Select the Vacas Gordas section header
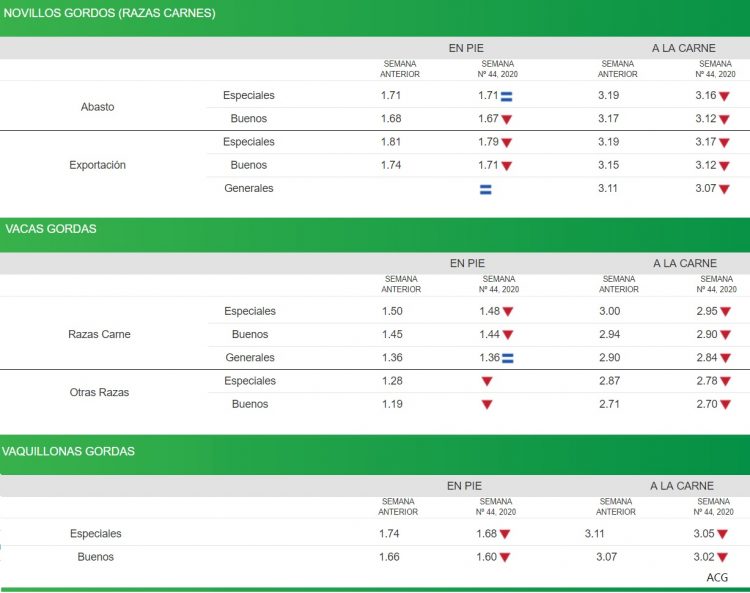Screen dimensions: 750x593 tap(51, 229)
